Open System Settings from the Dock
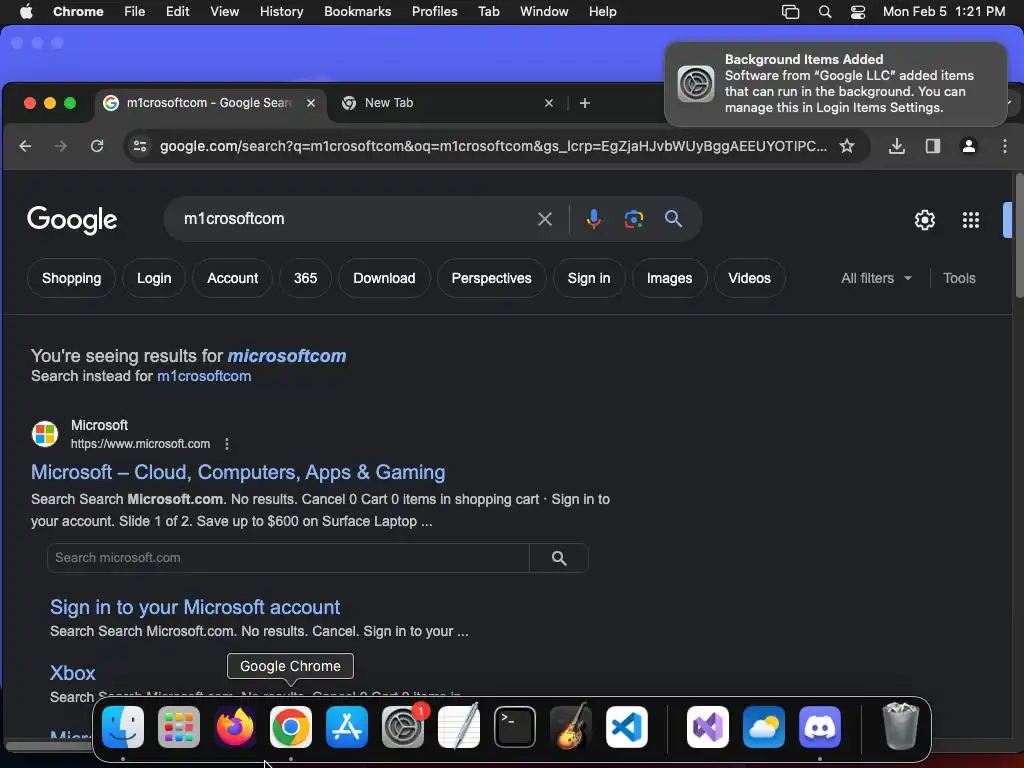Image resolution: width=1024 pixels, height=768 pixels. point(403,727)
